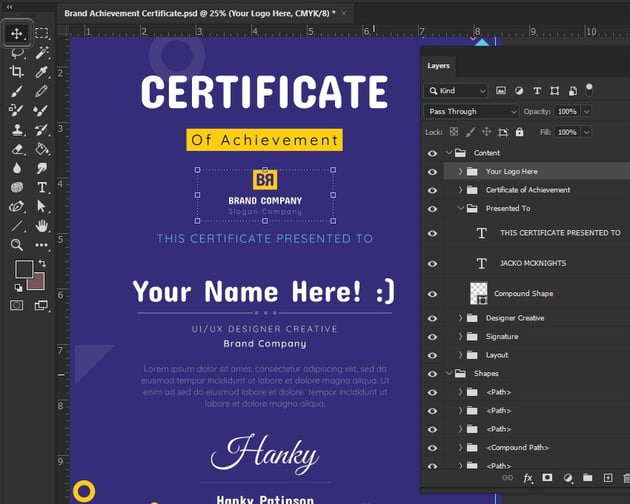Filter layers by text type

537,91
